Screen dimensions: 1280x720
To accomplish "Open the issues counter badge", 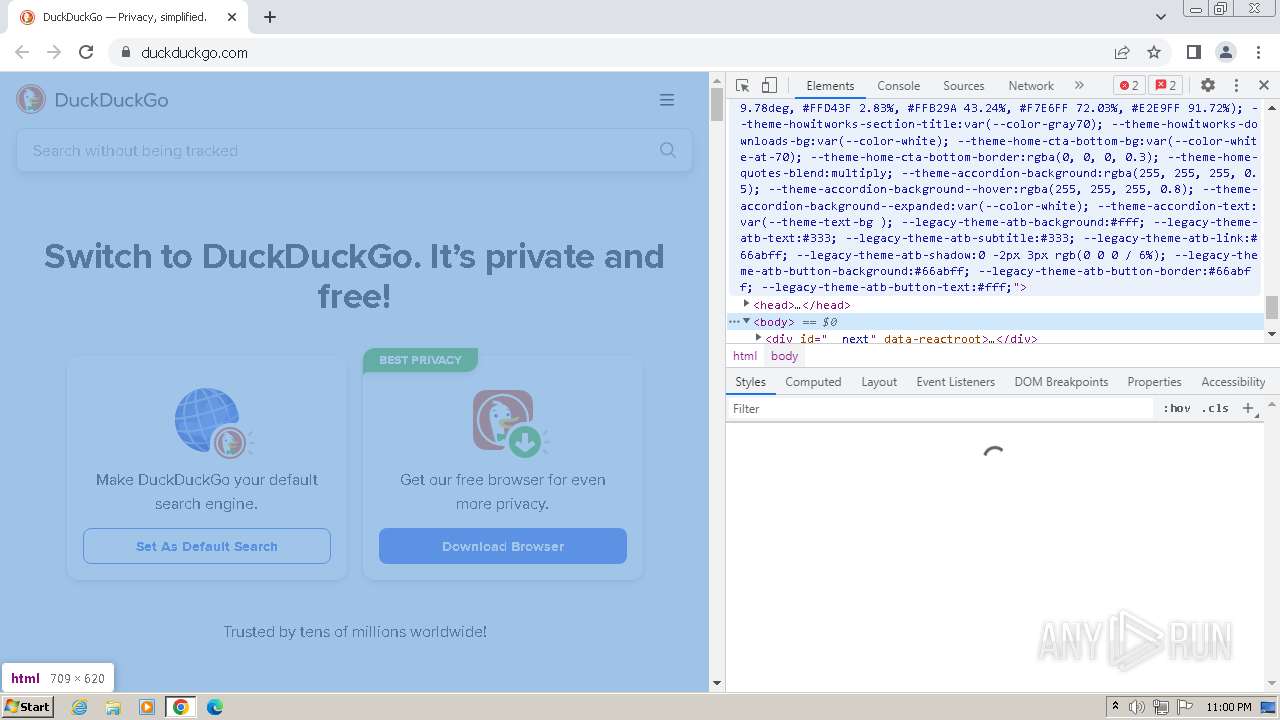I will tap(1165, 85).
